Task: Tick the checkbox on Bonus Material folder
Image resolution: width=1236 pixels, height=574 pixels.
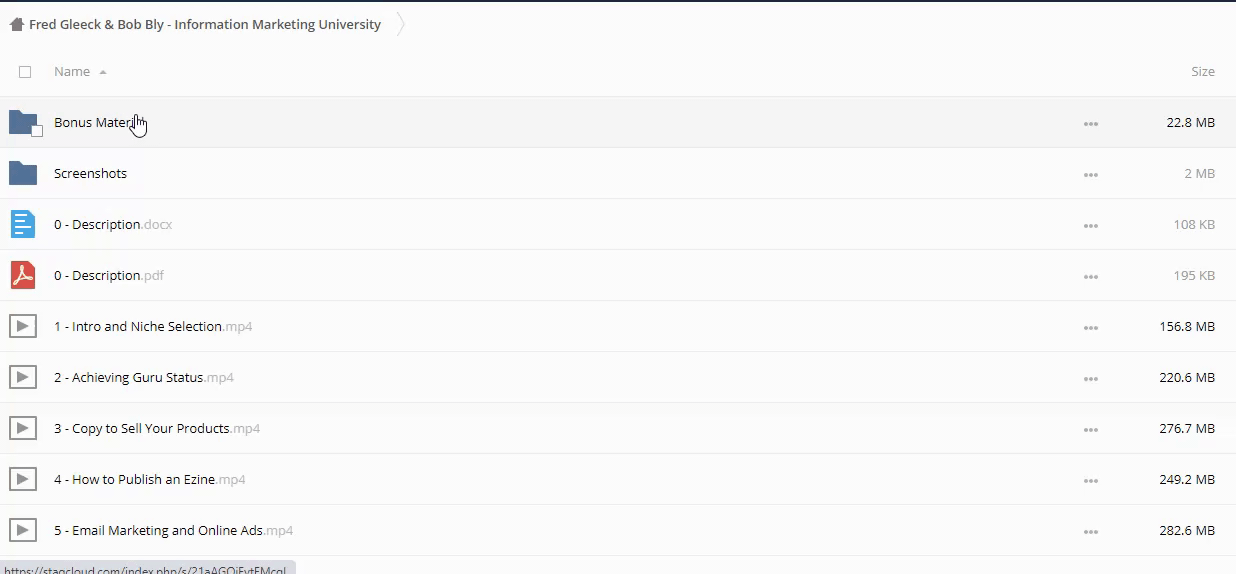Action: pos(37,131)
